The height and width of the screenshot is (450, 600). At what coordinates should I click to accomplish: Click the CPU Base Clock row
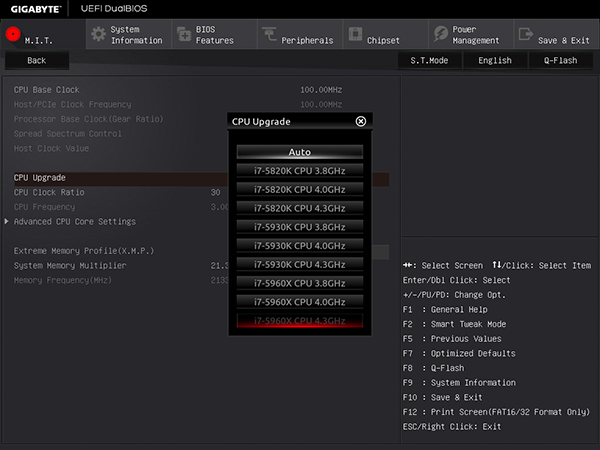[x=47, y=90]
